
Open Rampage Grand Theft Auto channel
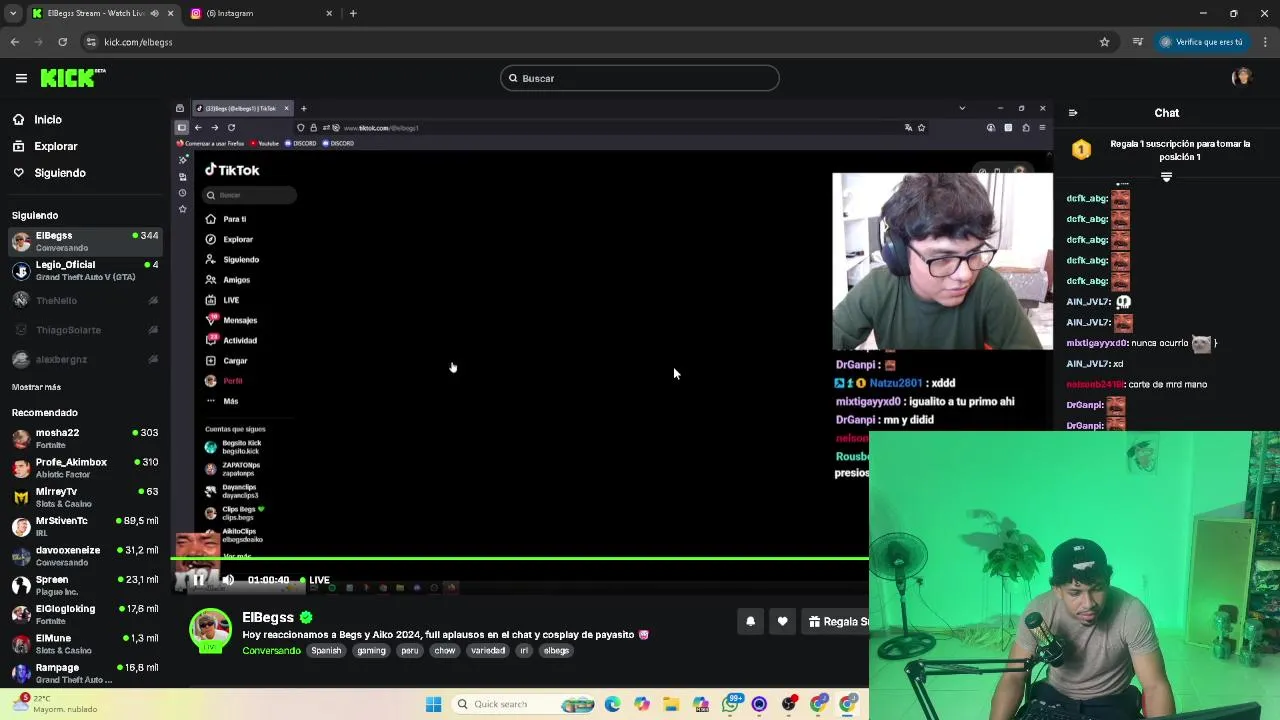85,673
